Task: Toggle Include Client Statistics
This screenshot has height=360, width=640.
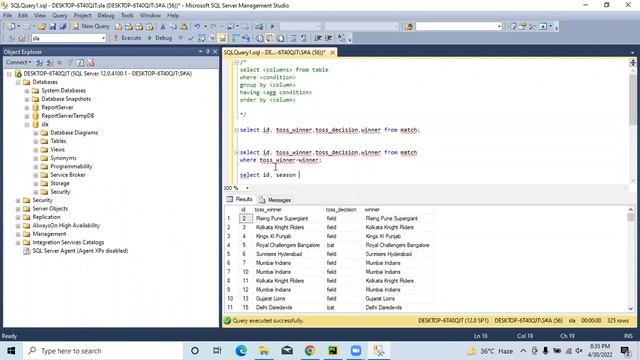Action: (245, 38)
